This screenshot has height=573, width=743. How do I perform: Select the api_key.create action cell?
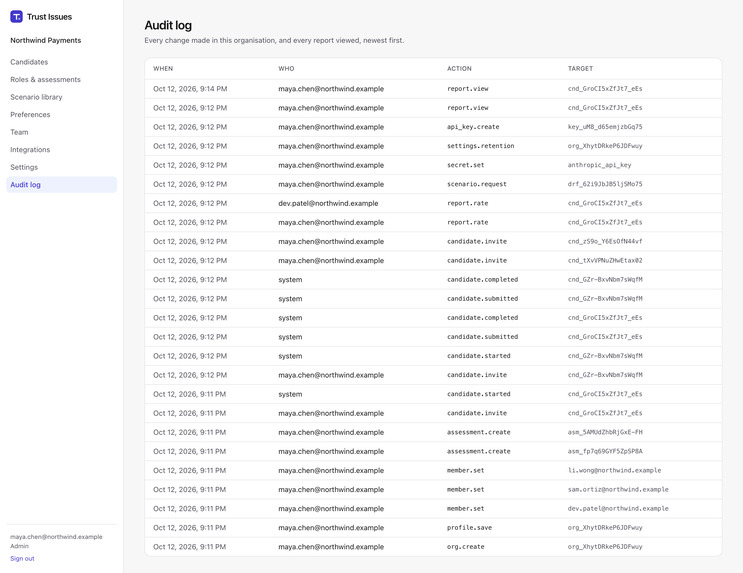[473, 127]
